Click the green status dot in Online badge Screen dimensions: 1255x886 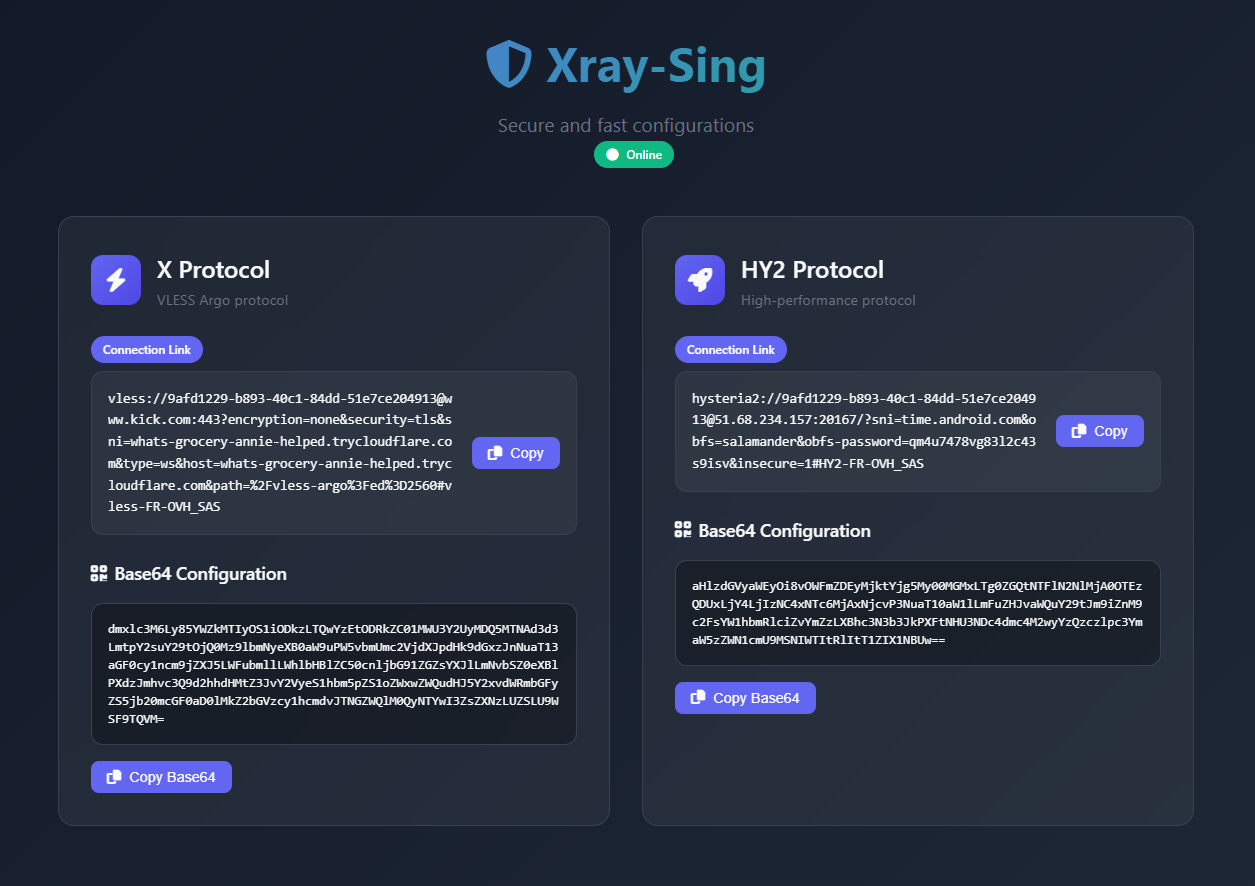611,154
